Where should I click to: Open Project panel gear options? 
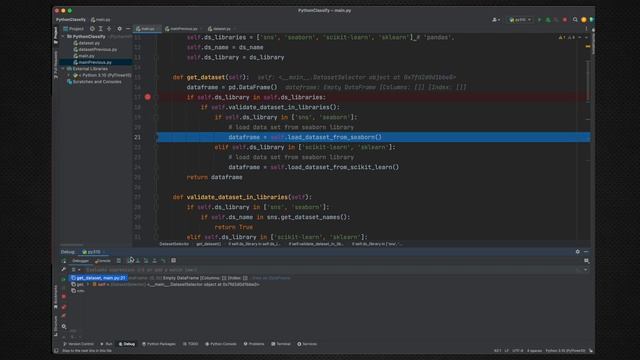click(120, 29)
